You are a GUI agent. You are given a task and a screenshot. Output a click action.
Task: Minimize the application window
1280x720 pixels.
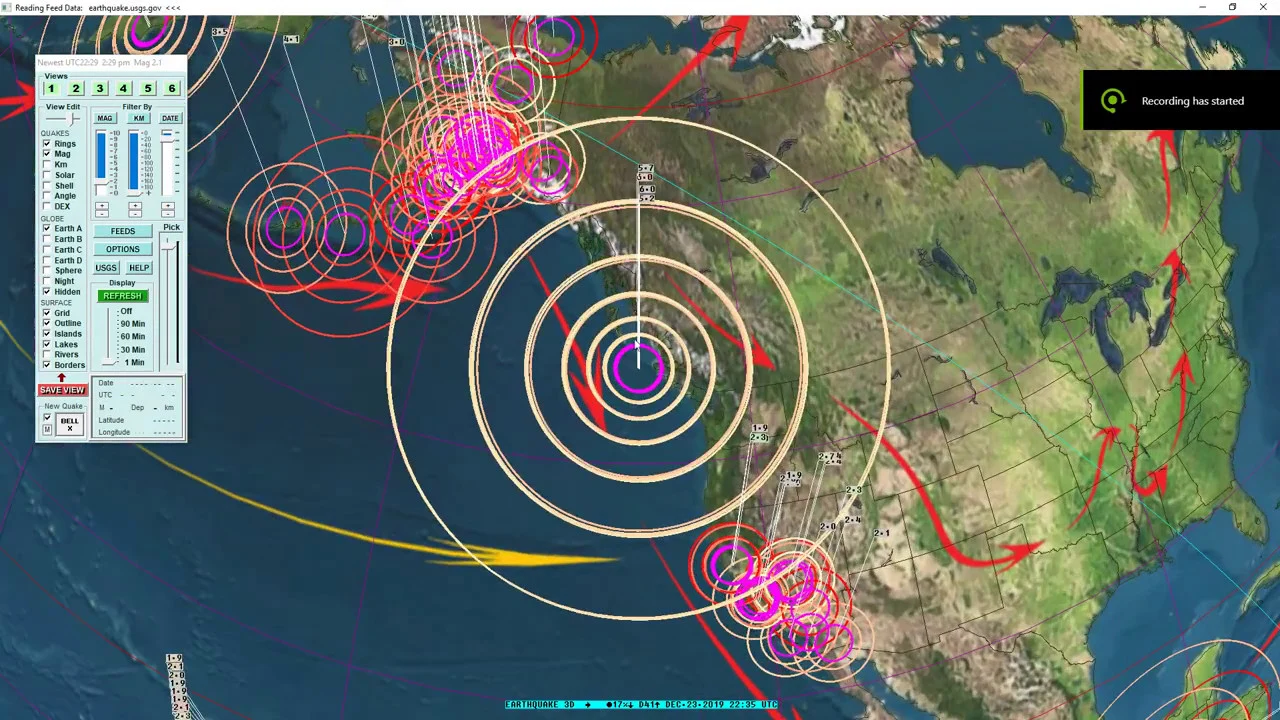pos(1203,7)
